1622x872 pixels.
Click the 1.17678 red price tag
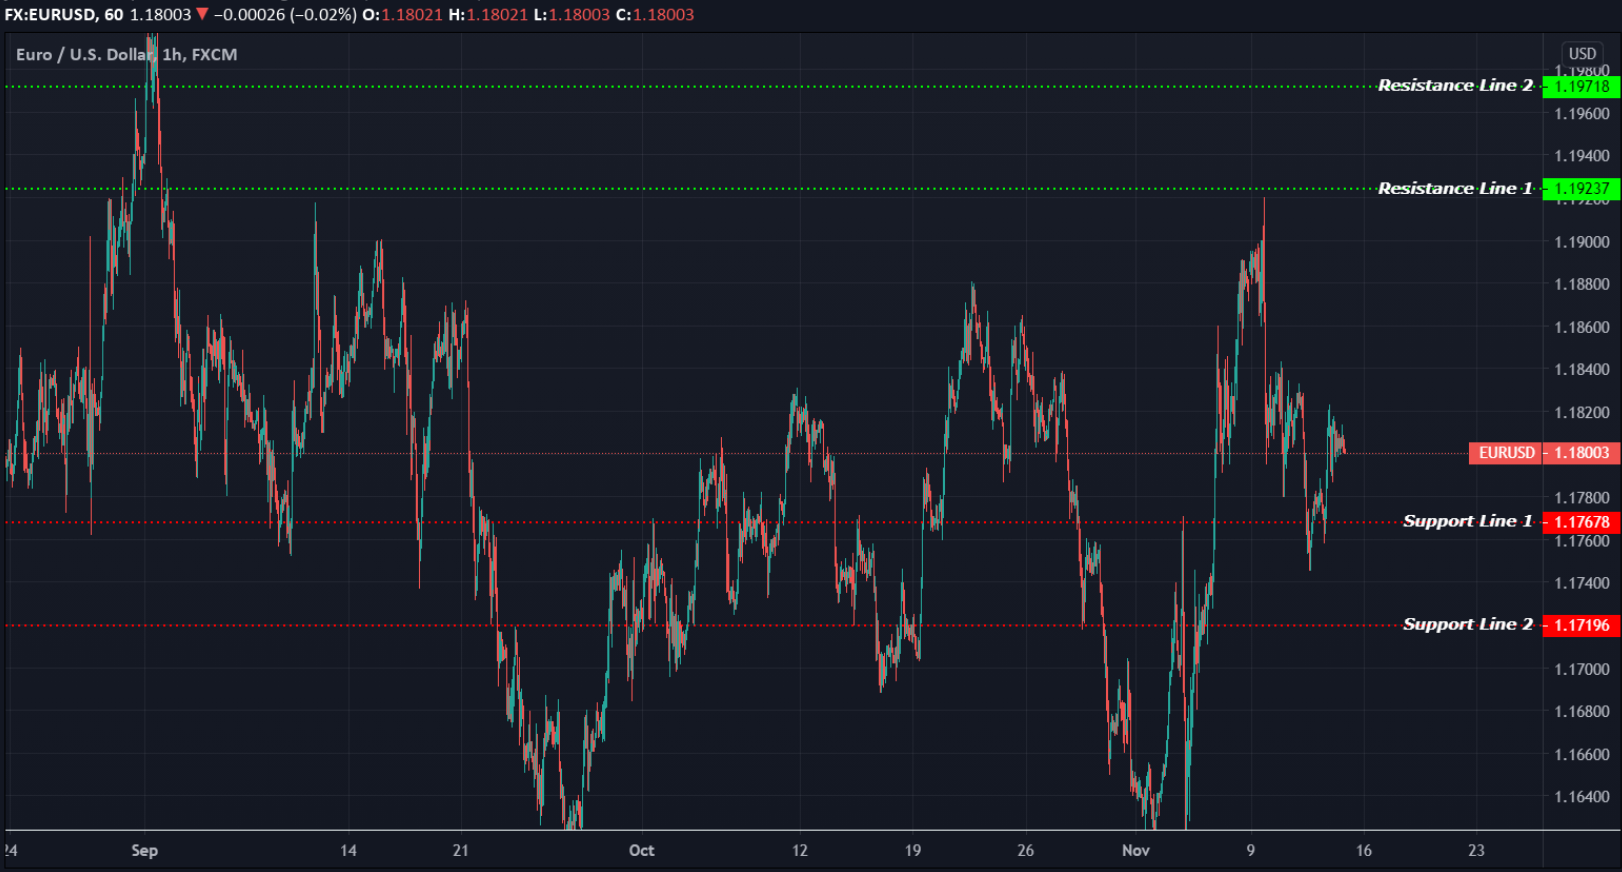1581,522
